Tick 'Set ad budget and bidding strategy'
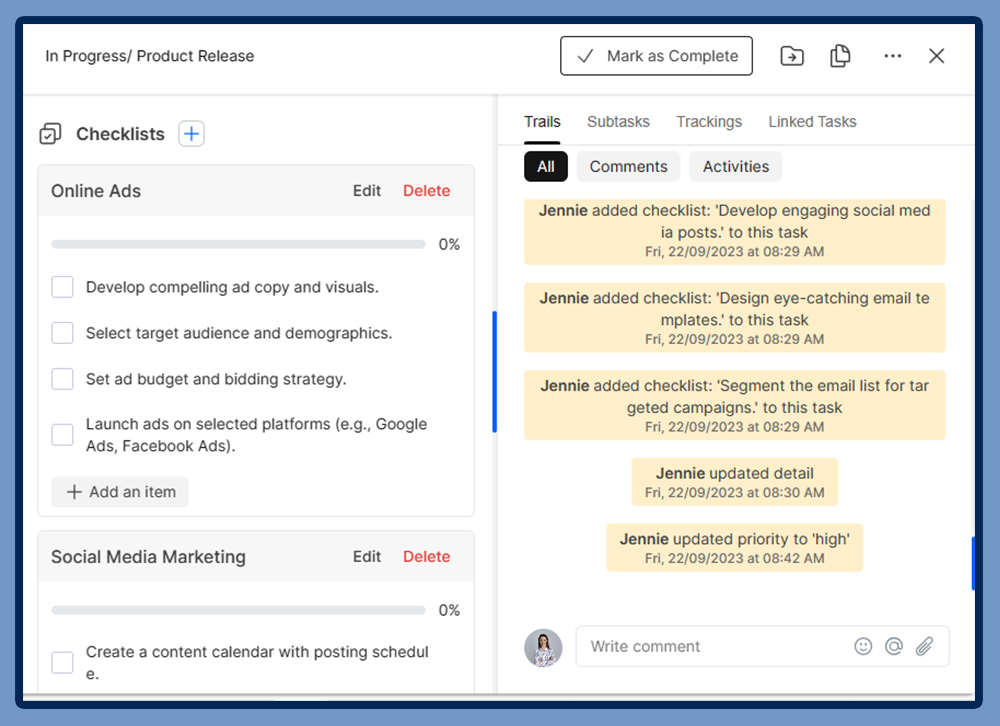This screenshot has height=726, width=1000. coord(62,379)
